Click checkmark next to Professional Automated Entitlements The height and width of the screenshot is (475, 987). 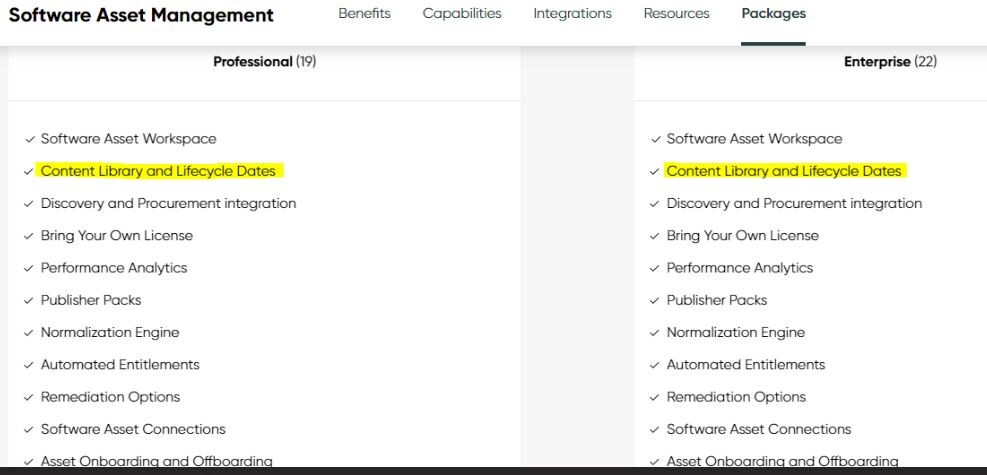point(28,365)
